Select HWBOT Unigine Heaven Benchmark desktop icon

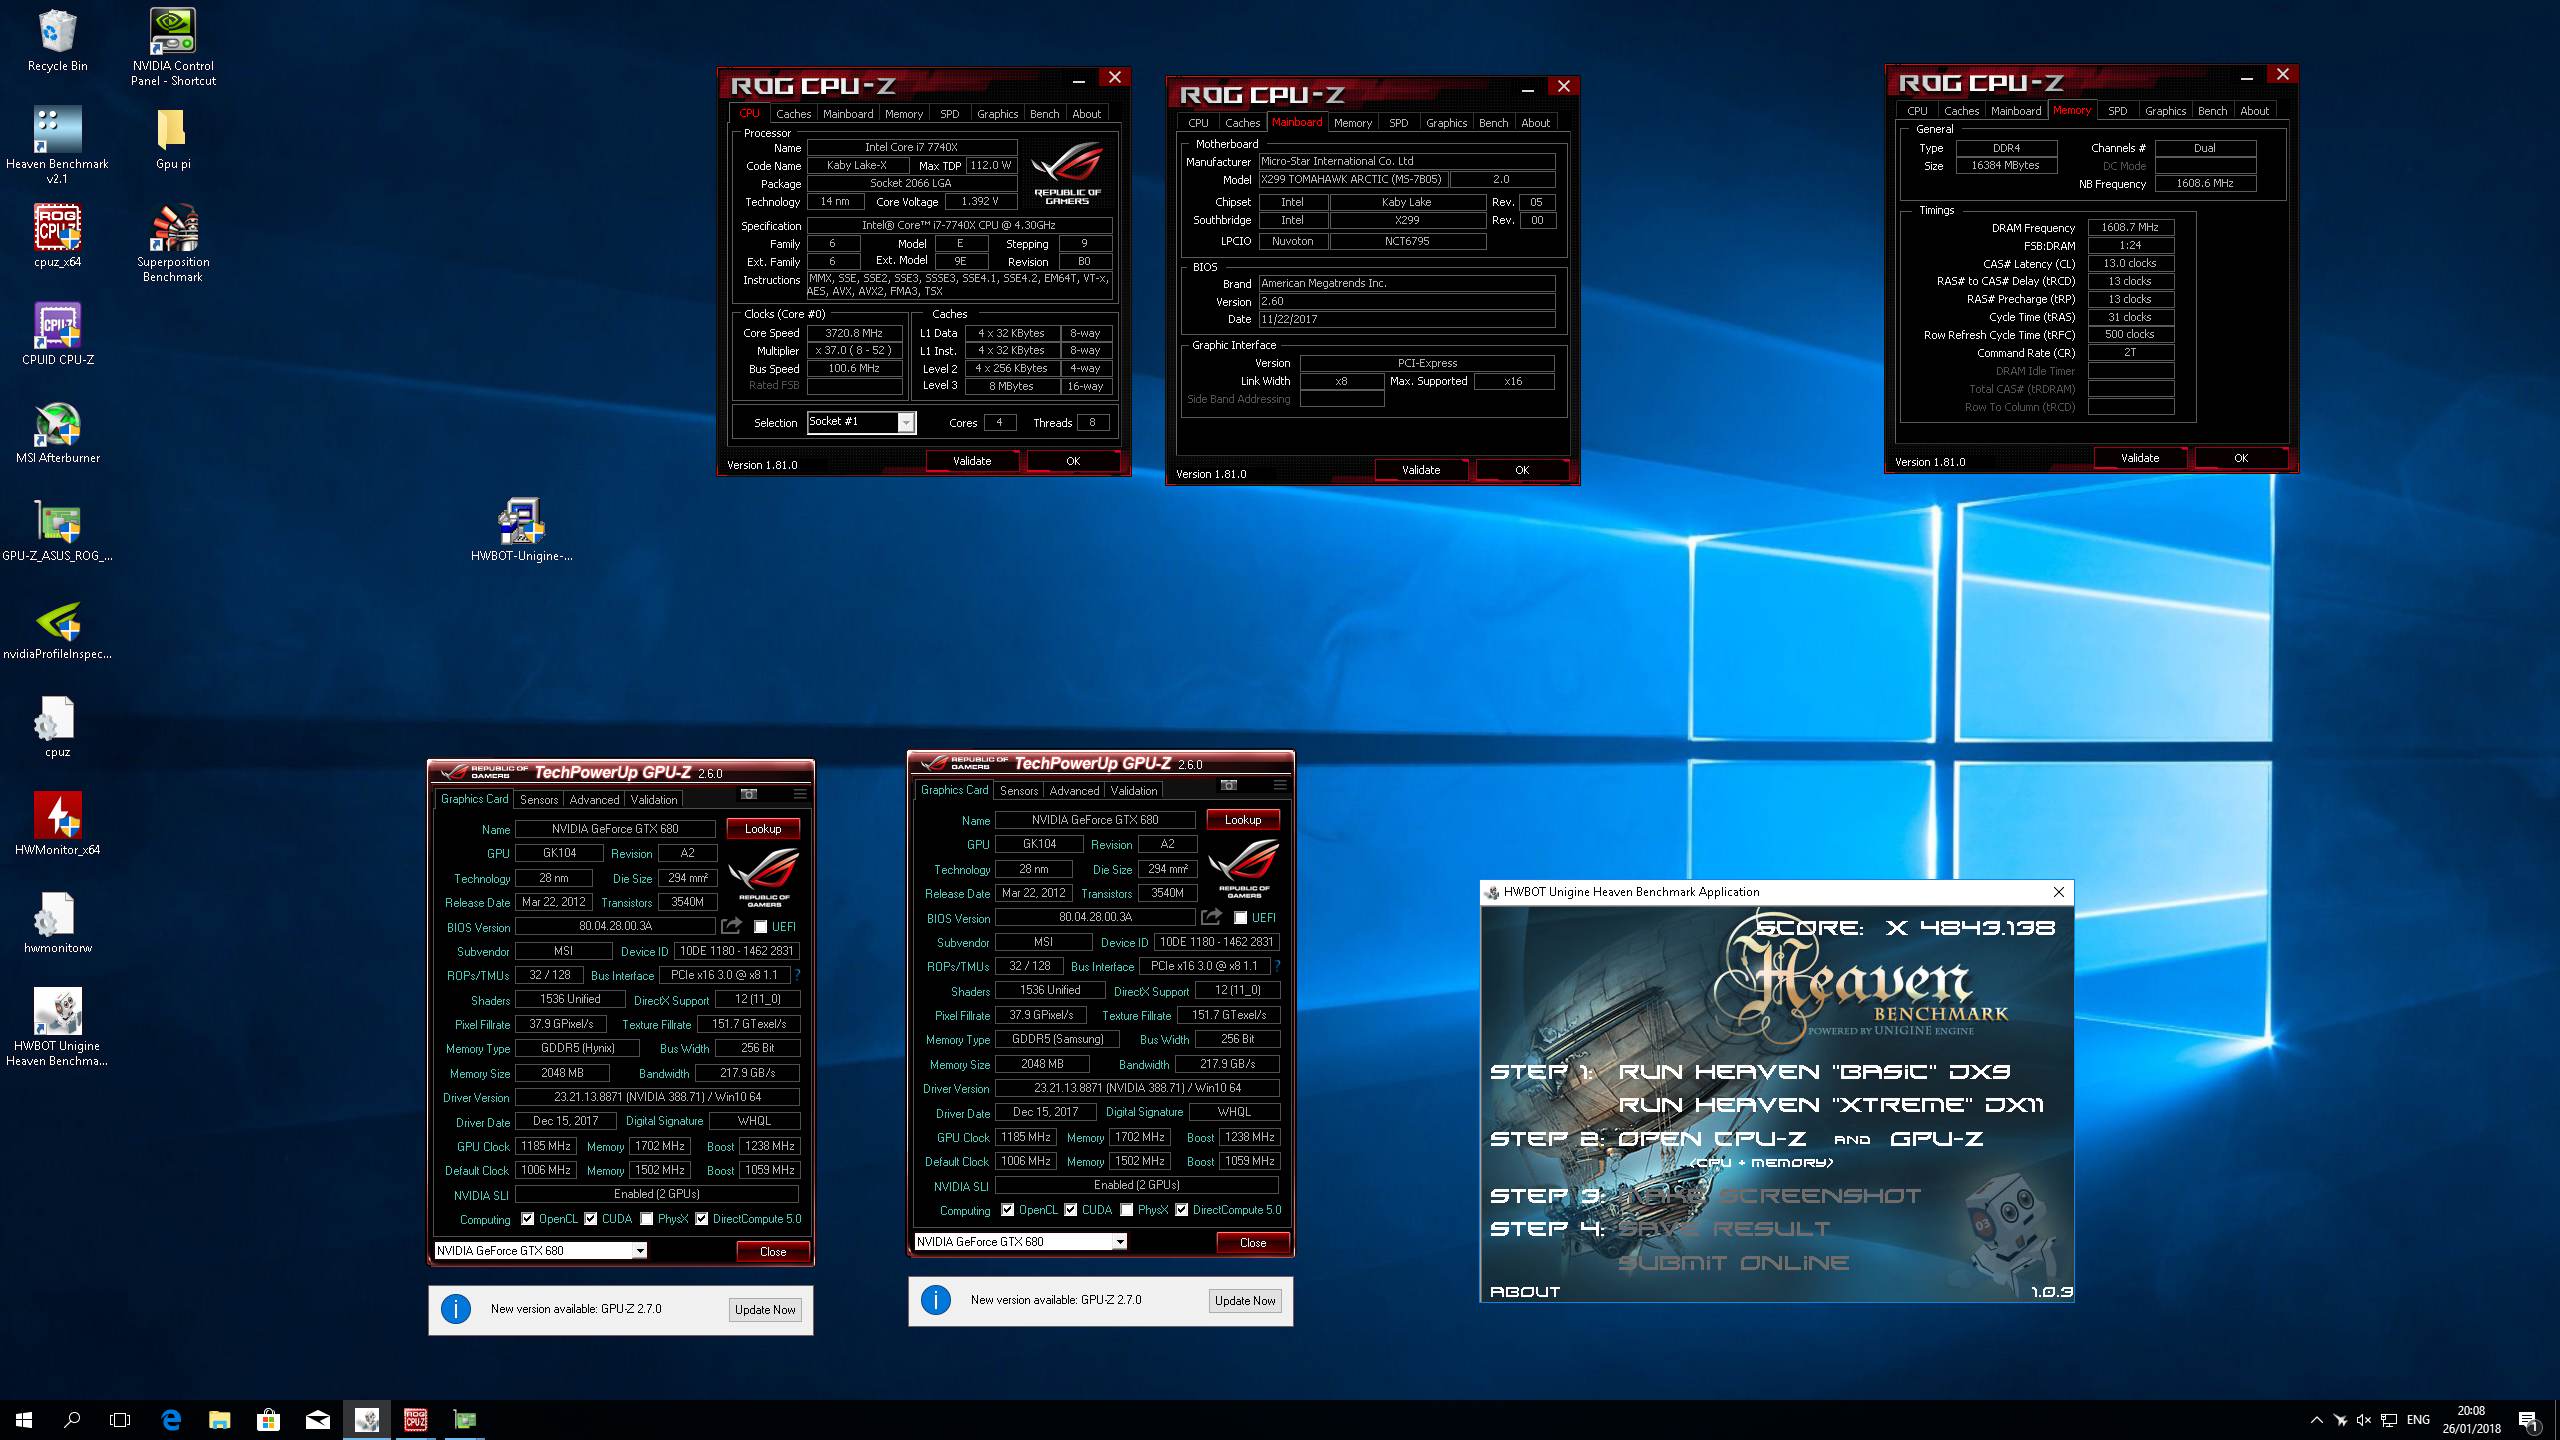coord(57,1027)
